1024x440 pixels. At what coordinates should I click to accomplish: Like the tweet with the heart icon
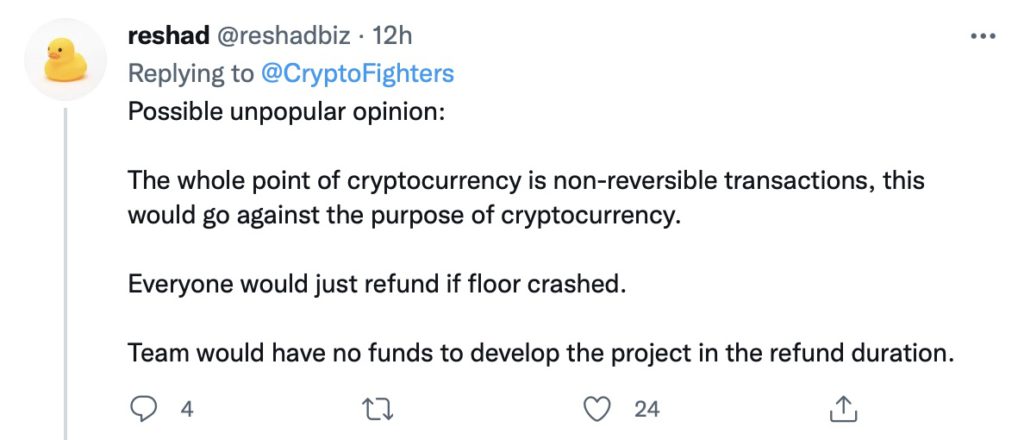596,409
